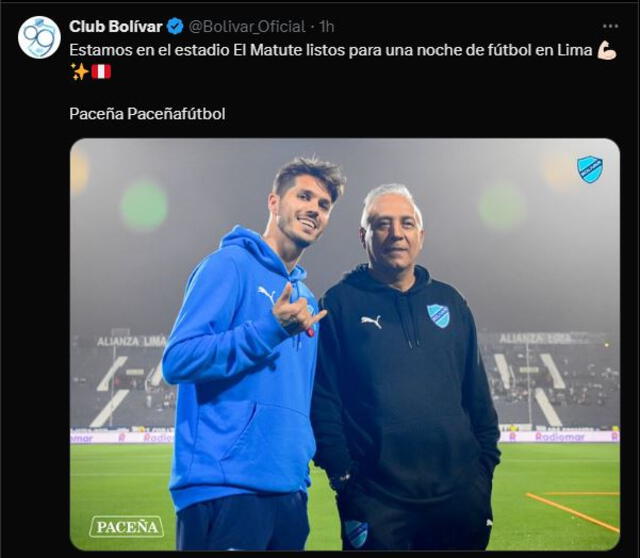Click the Club Bolívar display name
This screenshot has width=640, height=558.
[x=115, y=27]
